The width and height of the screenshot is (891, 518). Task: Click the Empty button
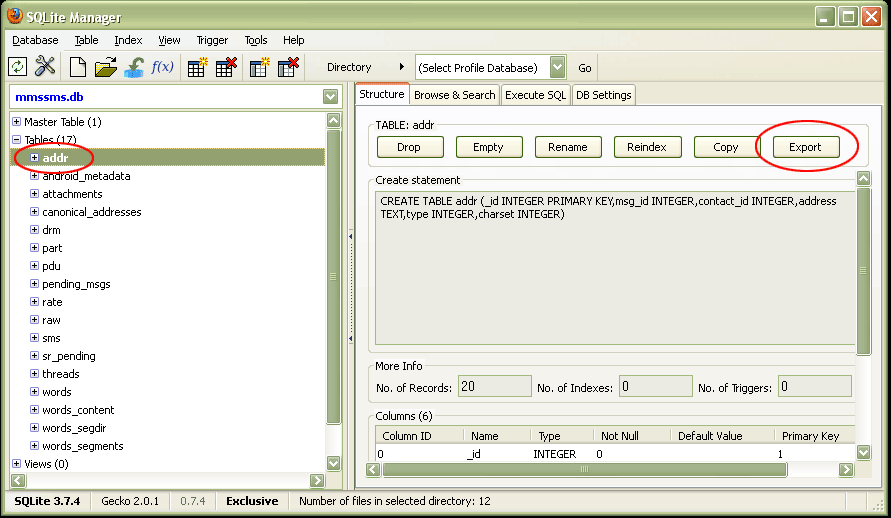pyautogui.click(x=489, y=147)
